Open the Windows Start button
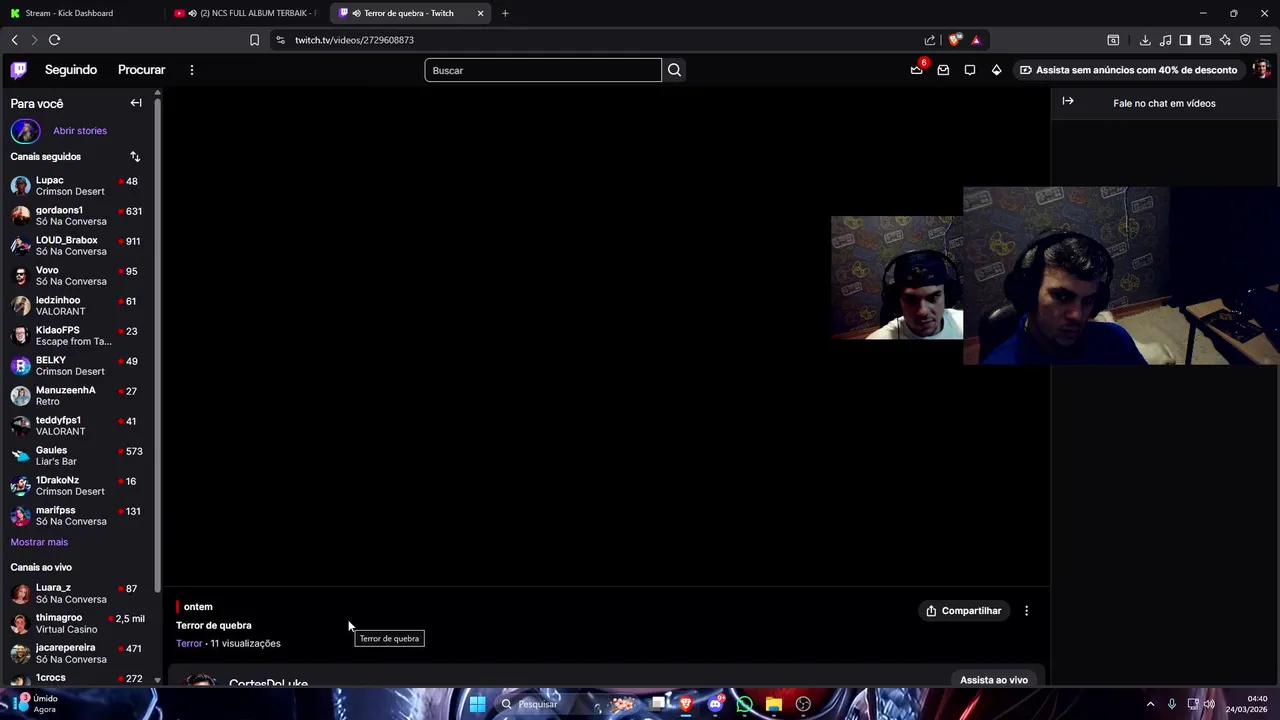The height and width of the screenshot is (720, 1280). [x=477, y=704]
